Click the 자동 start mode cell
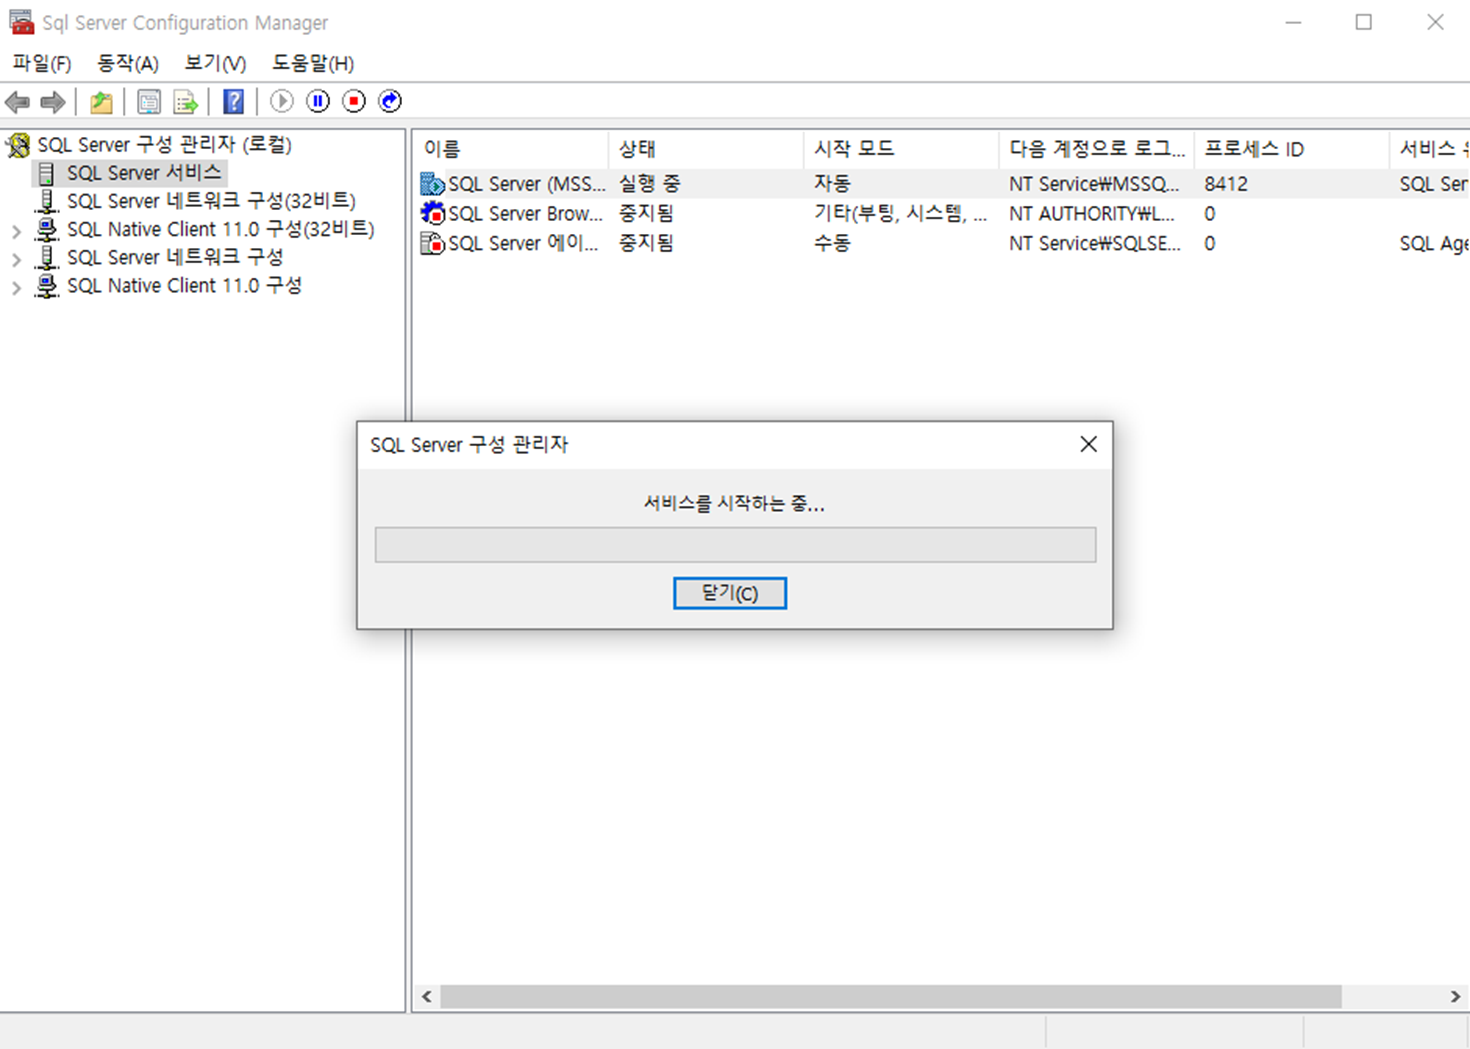The height and width of the screenshot is (1049, 1470). click(x=832, y=184)
